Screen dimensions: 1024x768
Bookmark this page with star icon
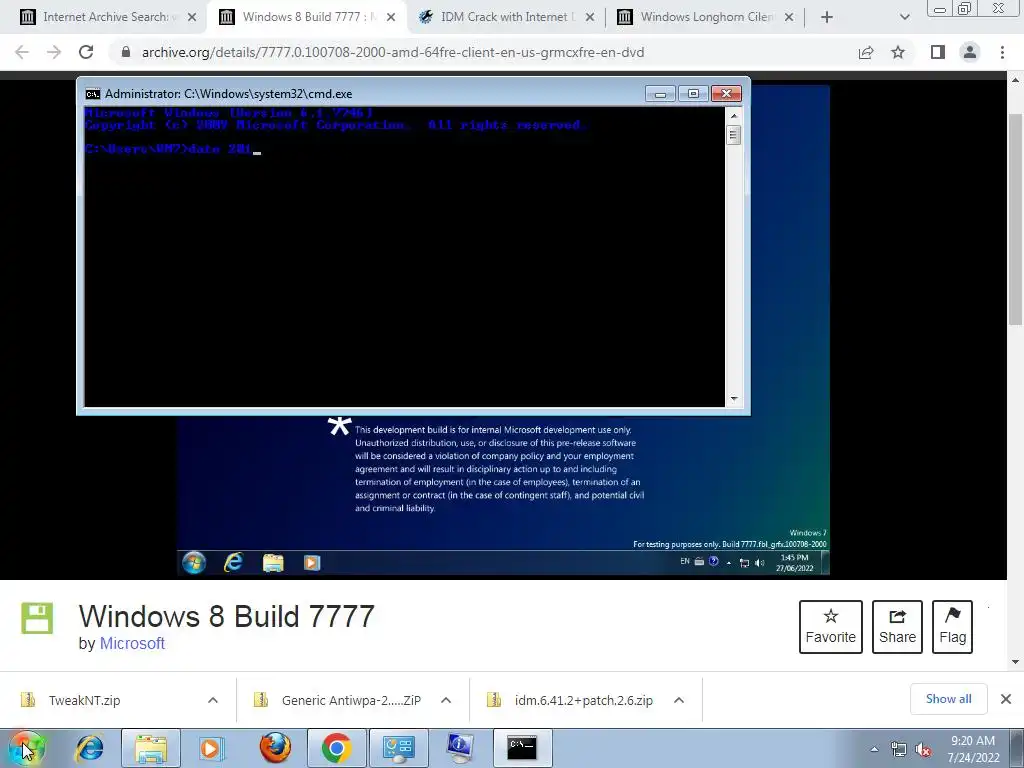pyautogui.click(x=898, y=52)
